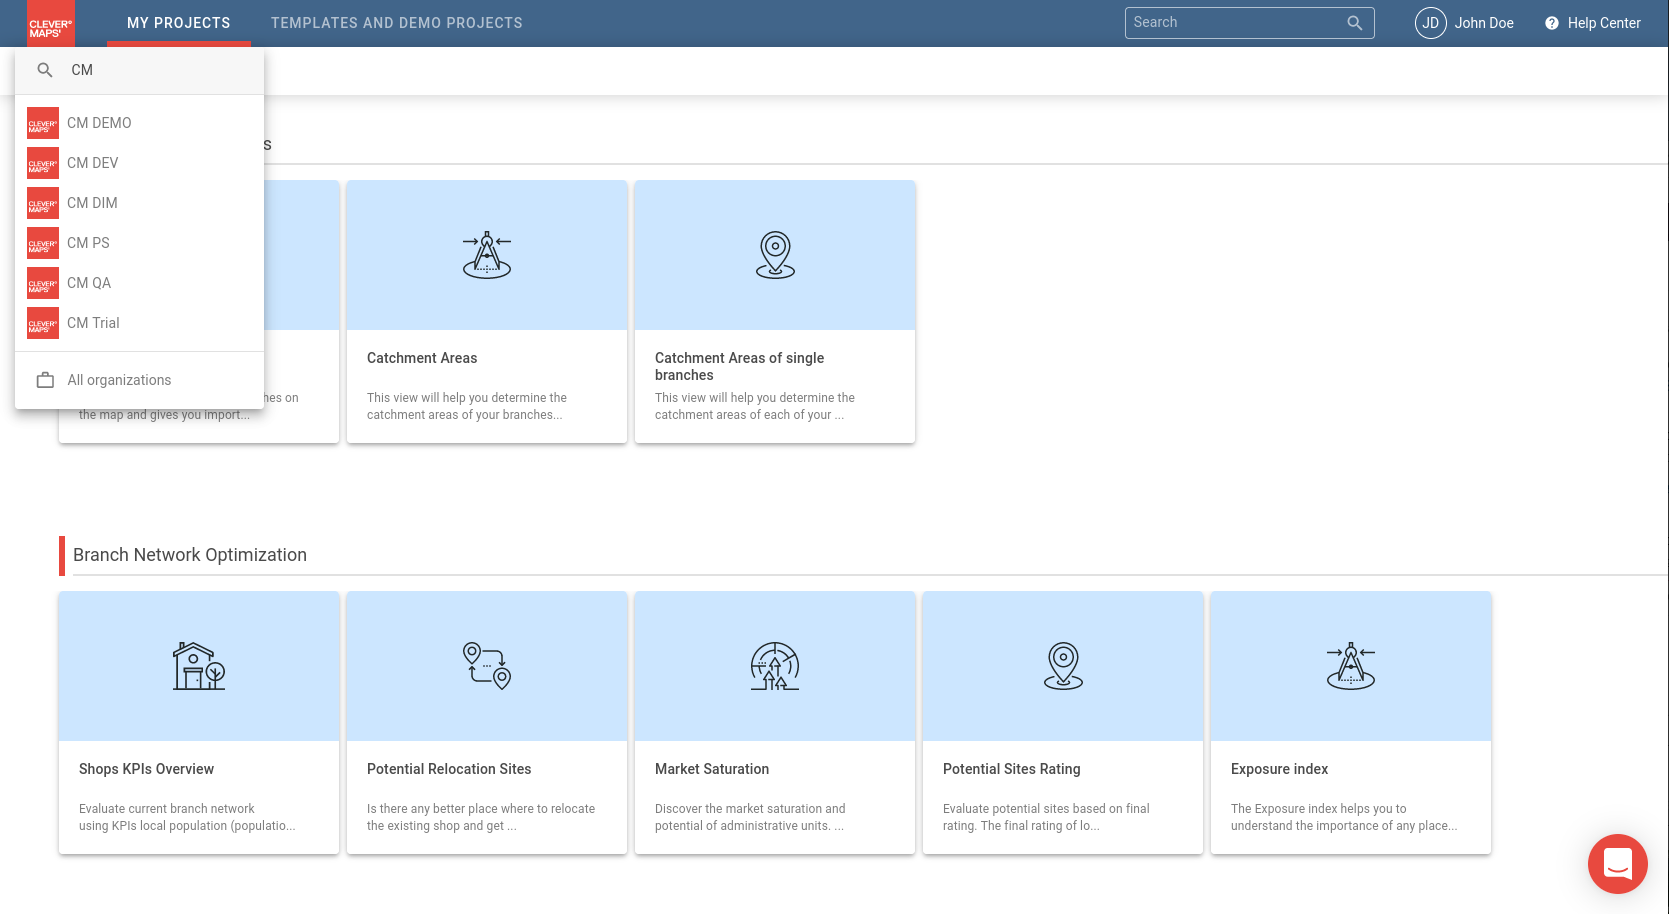Click the CM DEMO organization logo icon
Screen dimensions: 1669x914
[x=43, y=123]
